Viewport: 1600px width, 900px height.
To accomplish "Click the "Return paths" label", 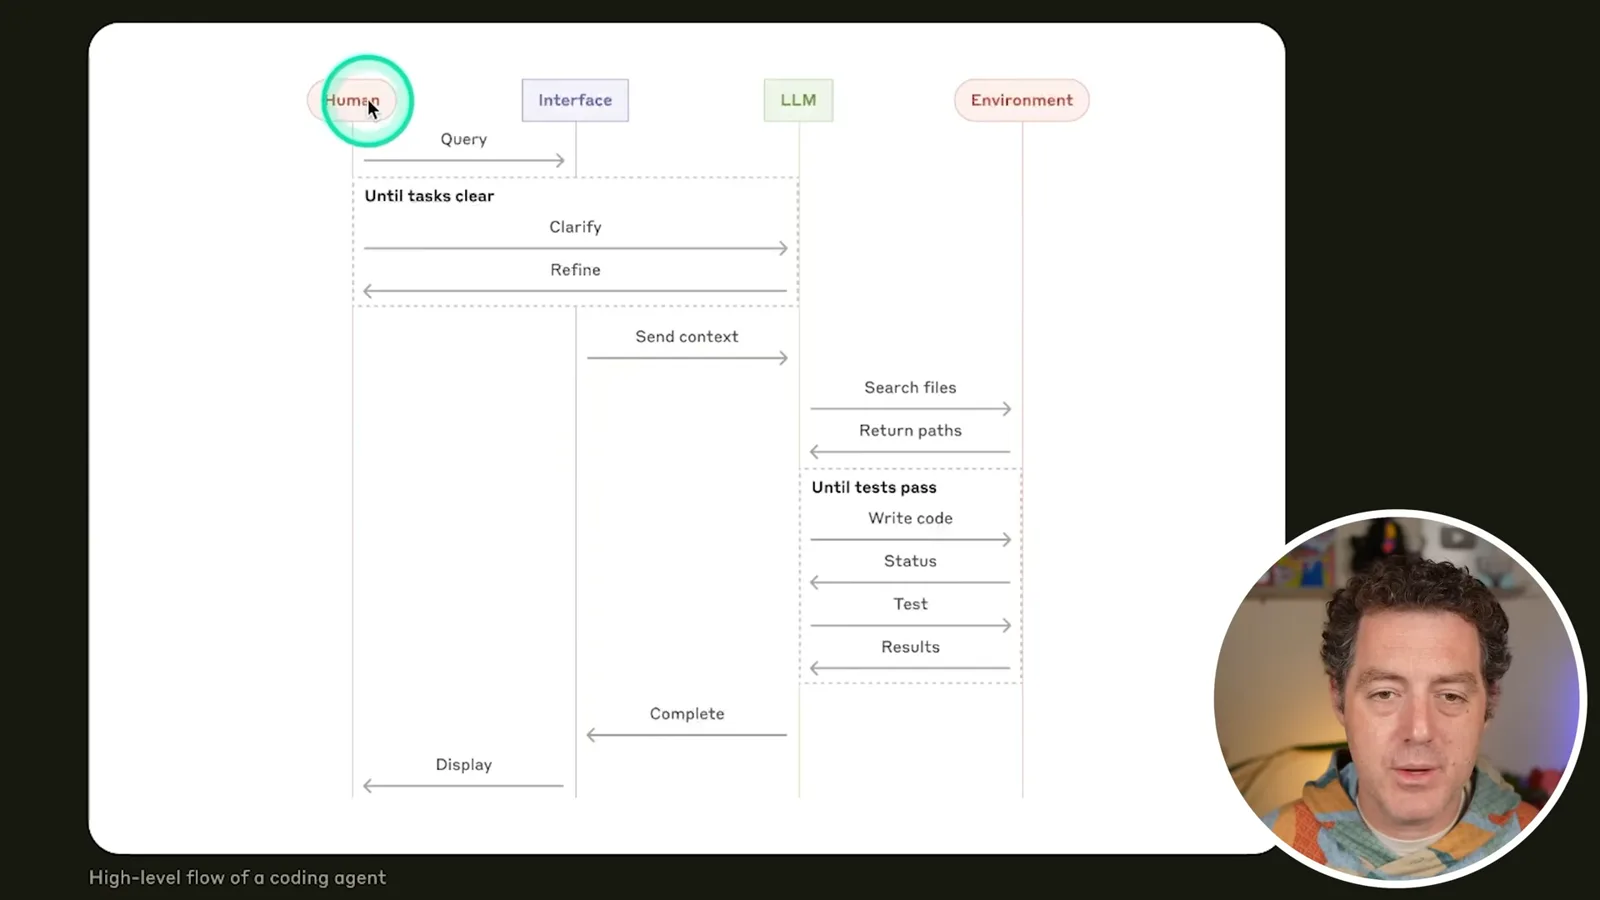I will 910,431.
